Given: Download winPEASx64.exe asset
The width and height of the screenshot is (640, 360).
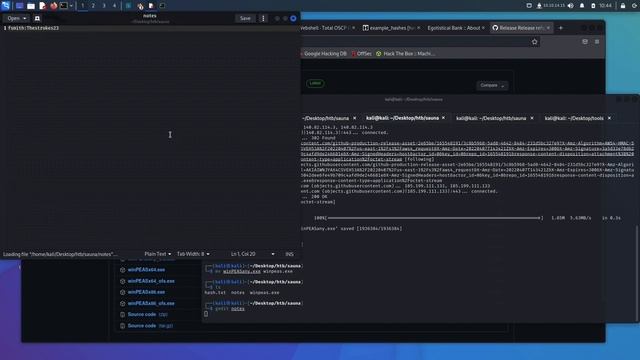Looking at the screenshot, I should point(146,270).
